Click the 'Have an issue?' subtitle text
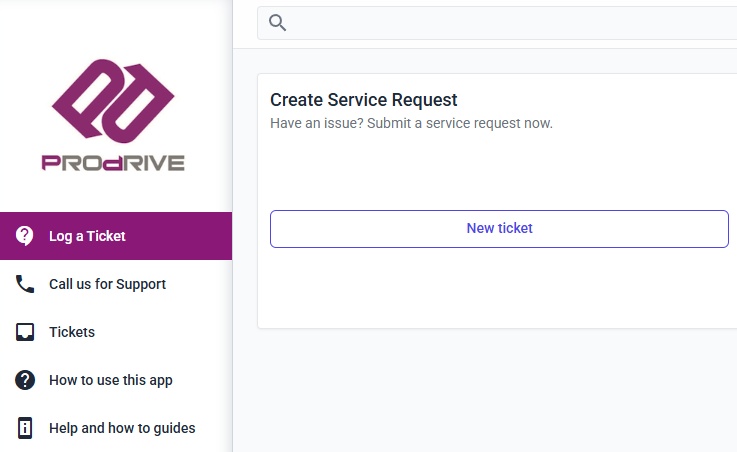 coord(411,124)
